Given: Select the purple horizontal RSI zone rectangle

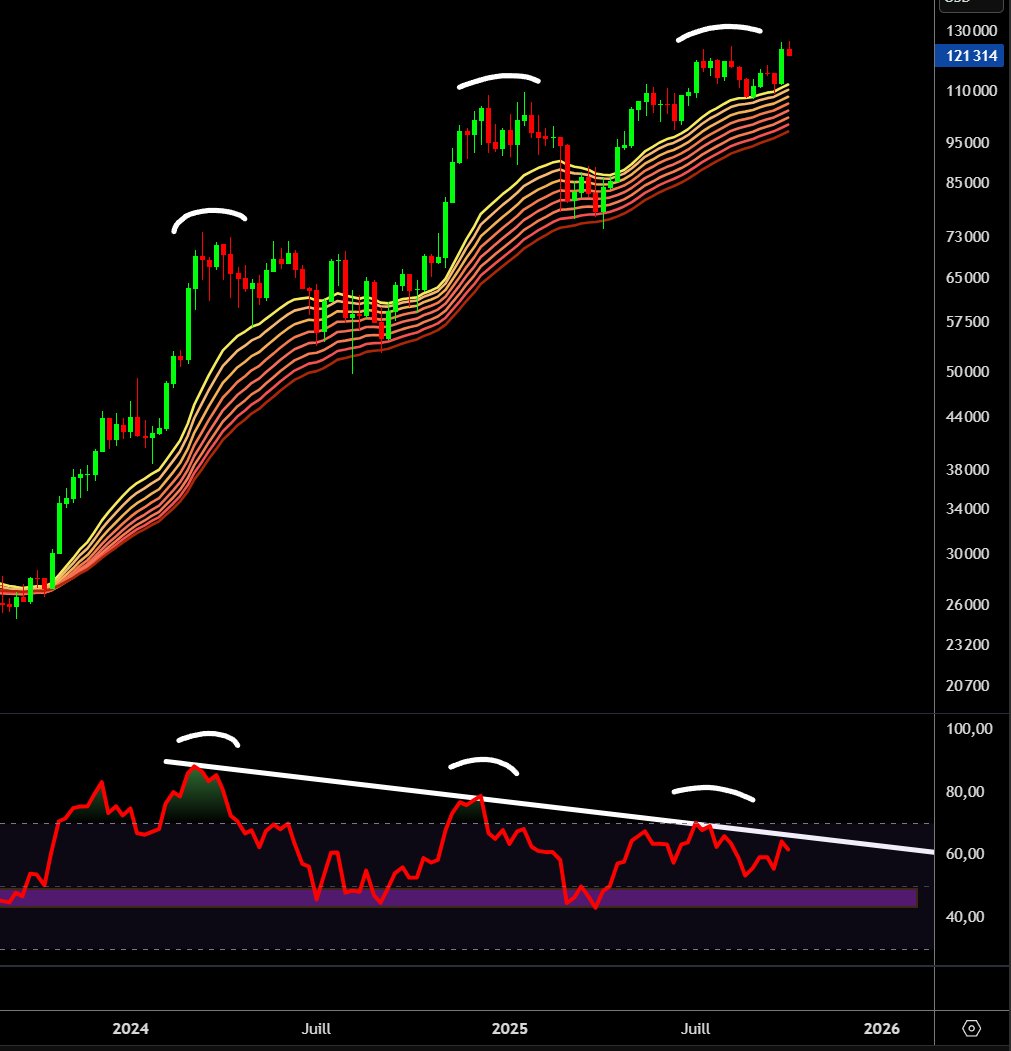Looking at the screenshot, I should point(459,898).
